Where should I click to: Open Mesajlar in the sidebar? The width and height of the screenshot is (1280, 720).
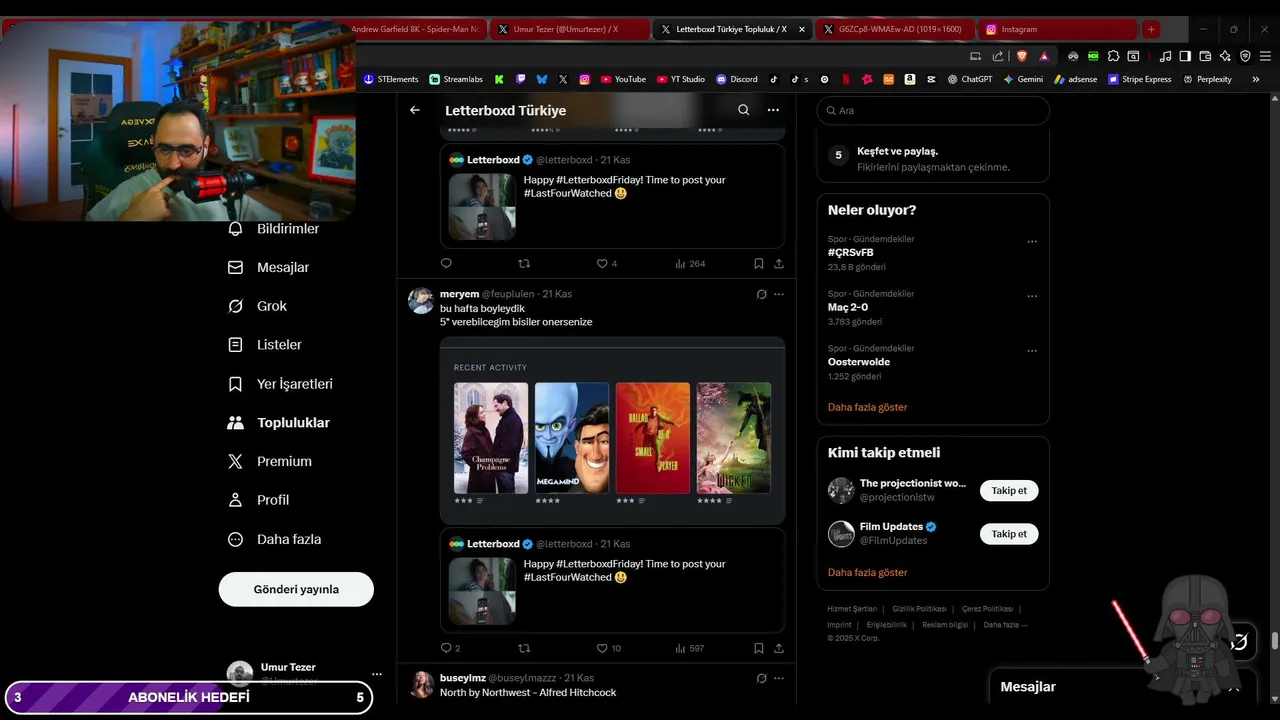click(x=269, y=268)
